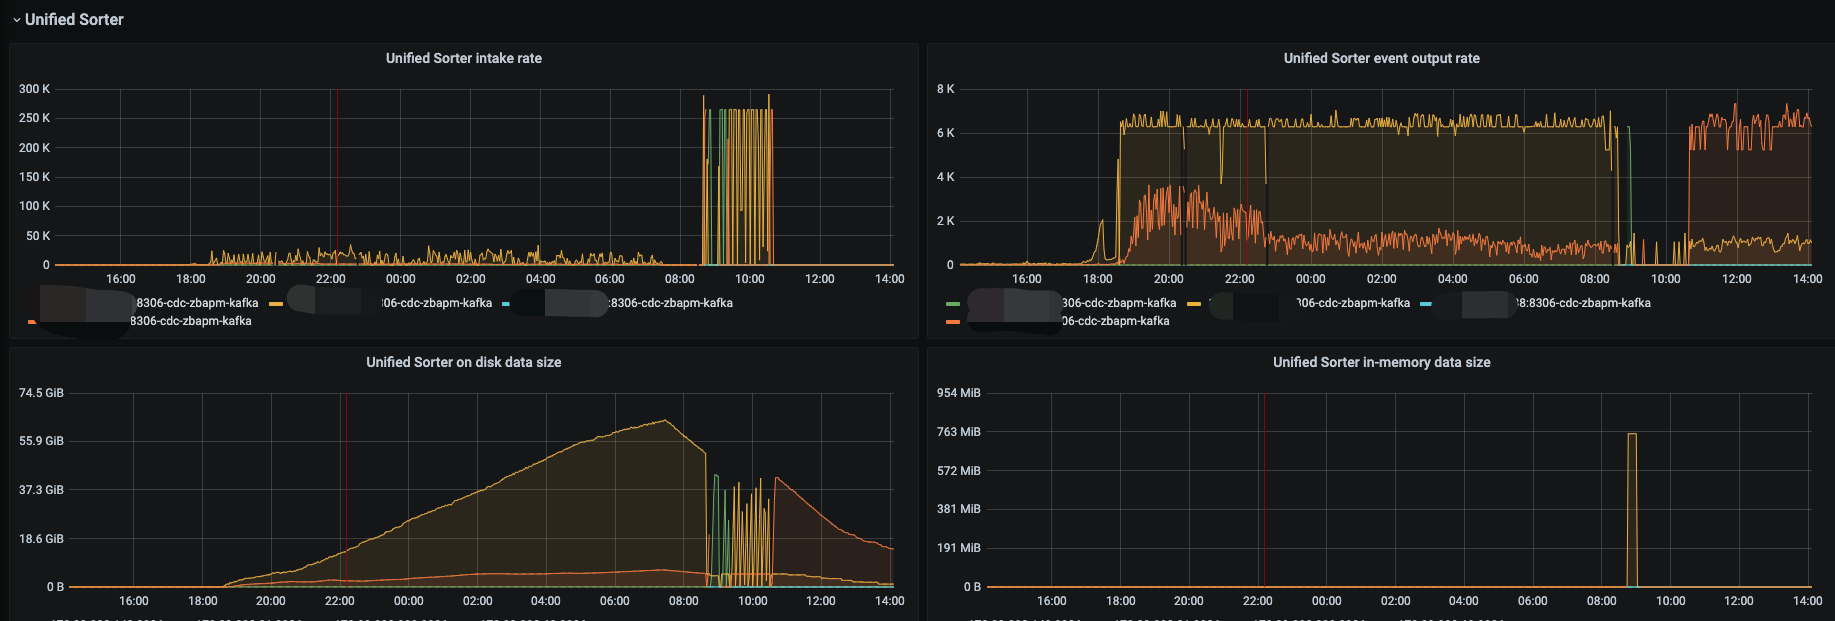Screen dimensions: 1835x621
Task: Toggle orange series label in event output legend
Action: (x=1115, y=321)
